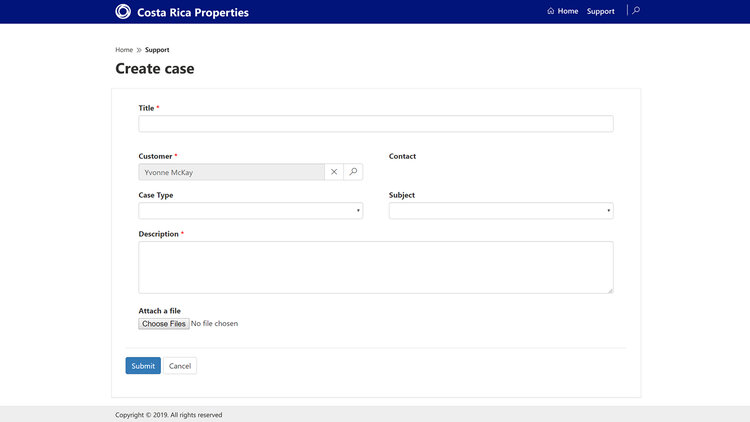The width and height of the screenshot is (750, 422).
Task: Clear the Customer field with the X icon
Action: pyautogui.click(x=334, y=172)
